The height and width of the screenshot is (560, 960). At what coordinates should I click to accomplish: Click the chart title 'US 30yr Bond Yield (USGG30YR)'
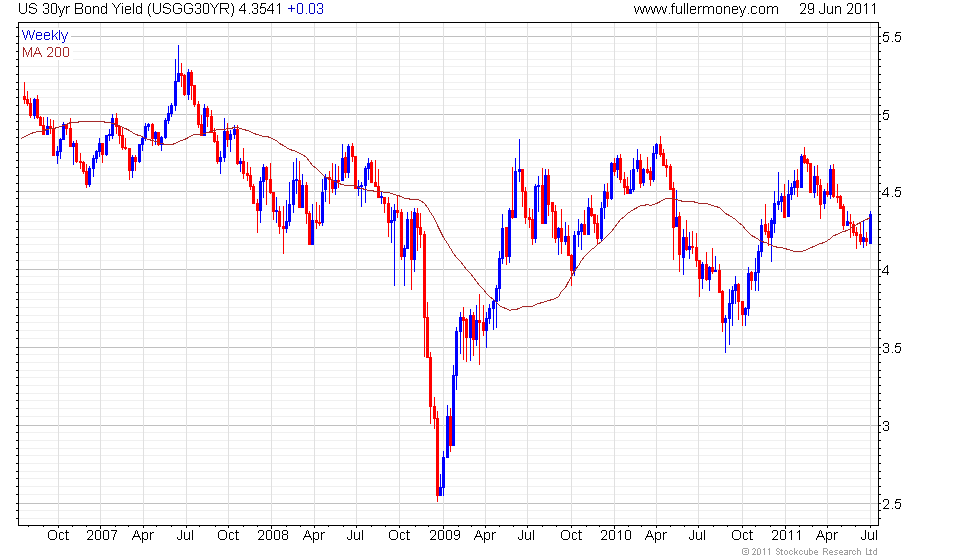(x=126, y=9)
